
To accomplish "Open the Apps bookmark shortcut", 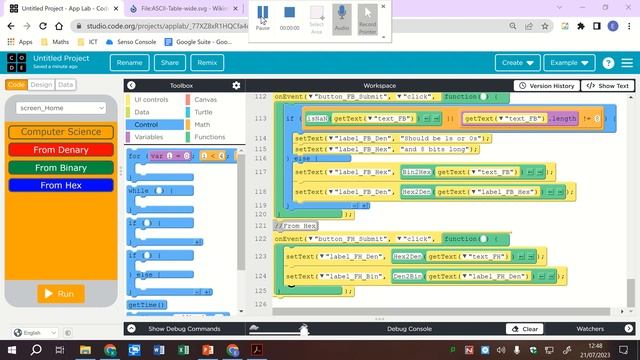I will (20, 42).
